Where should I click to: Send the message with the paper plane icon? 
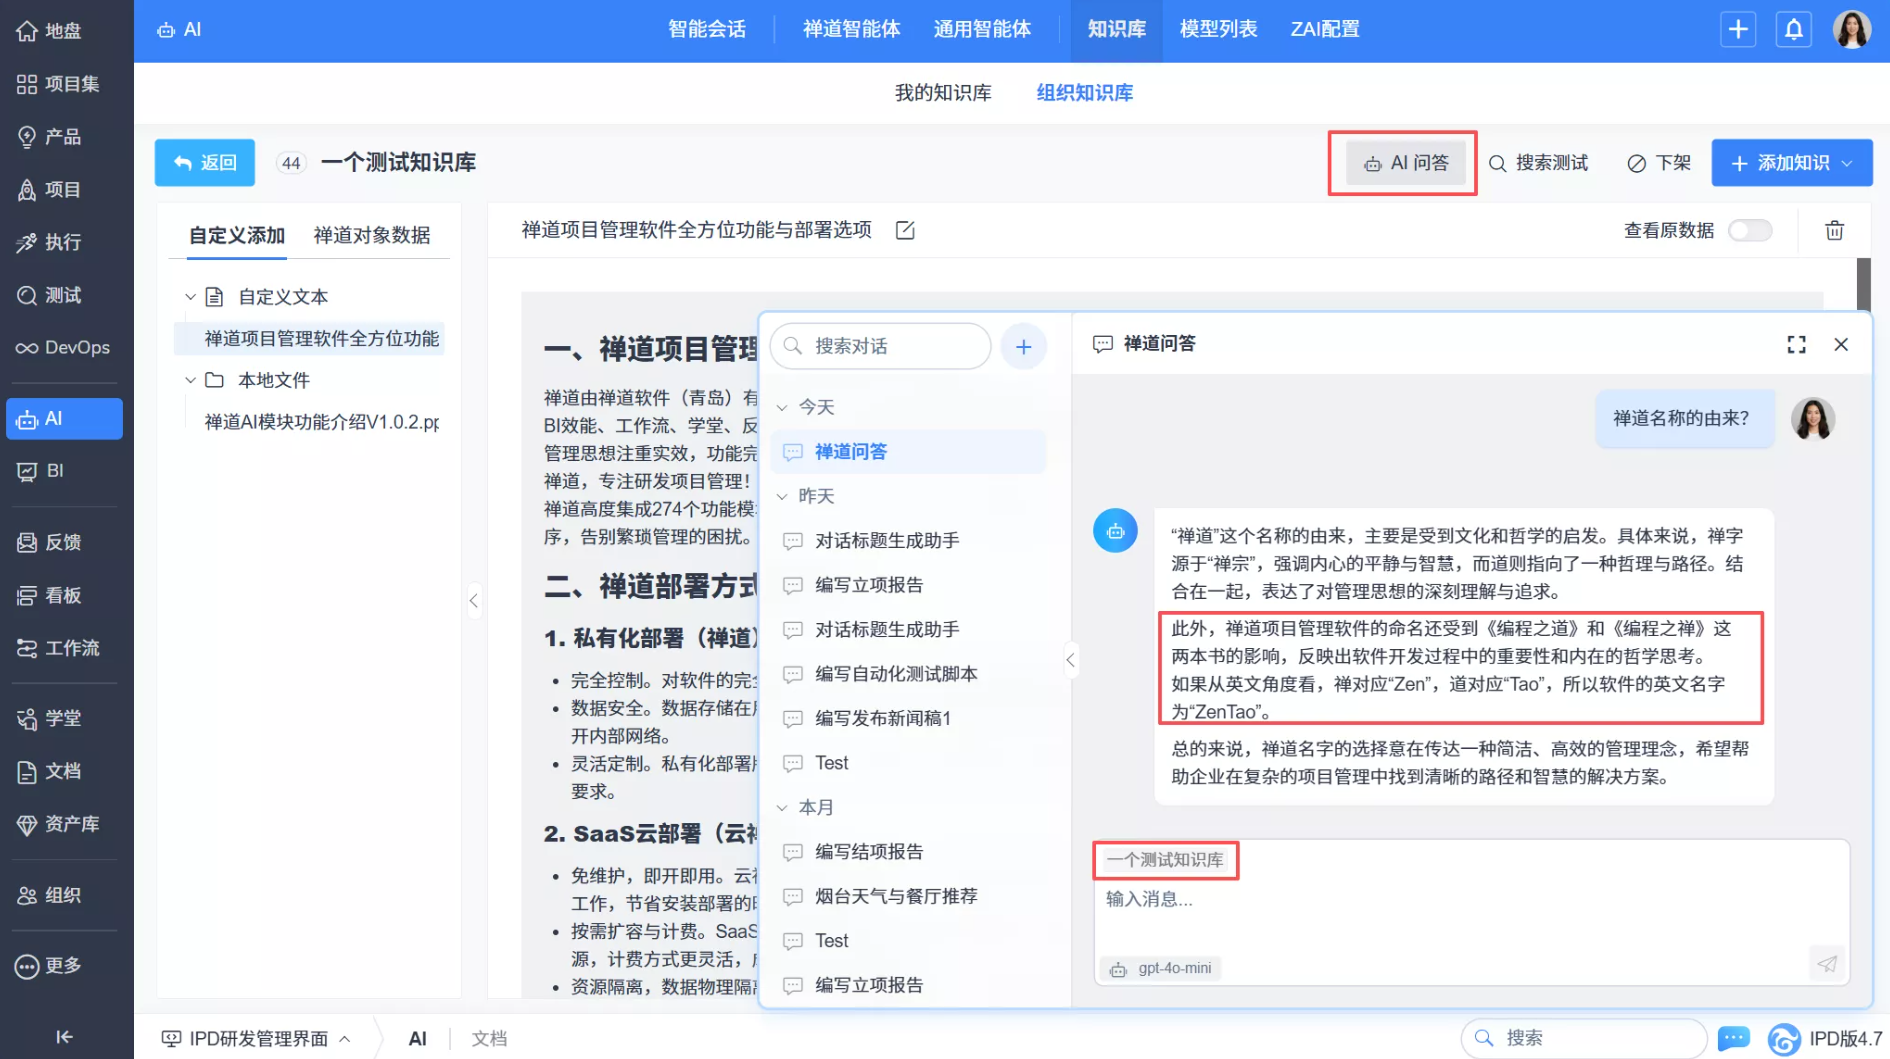point(1827,964)
